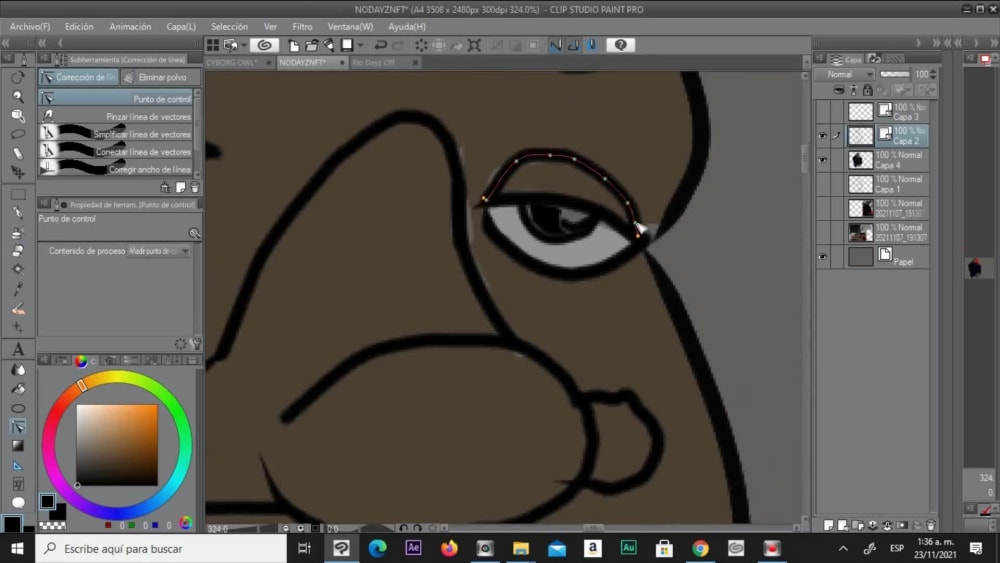Open the Help question mark icon
The width and height of the screenshot is (1000, 563).
pos(621,45)
